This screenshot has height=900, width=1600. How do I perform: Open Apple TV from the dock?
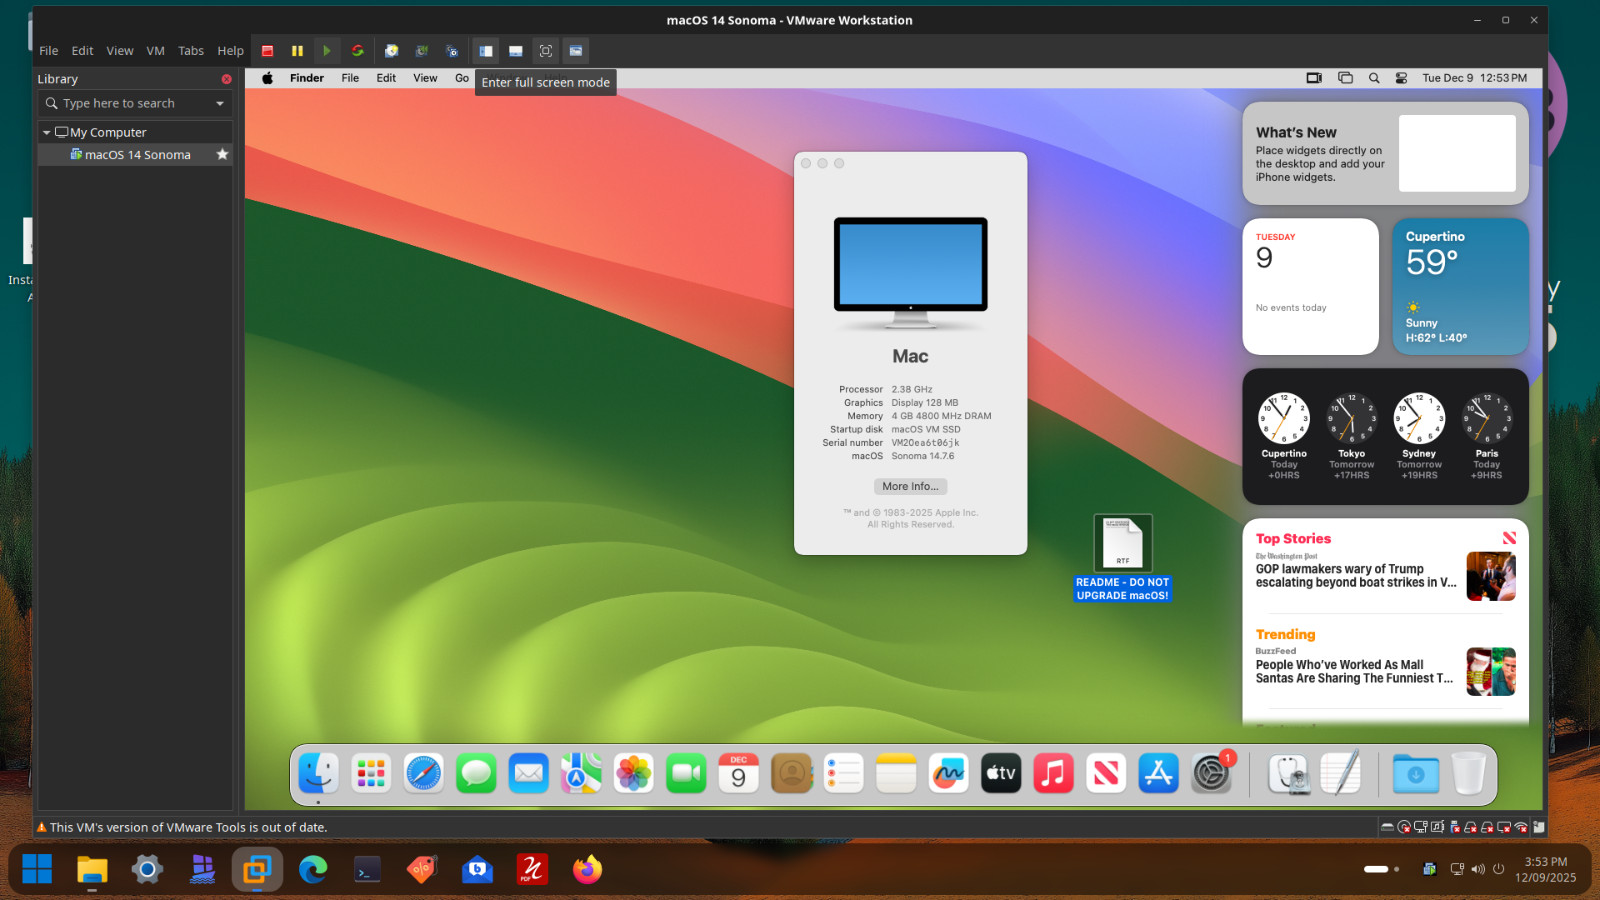coord(1001,773)
